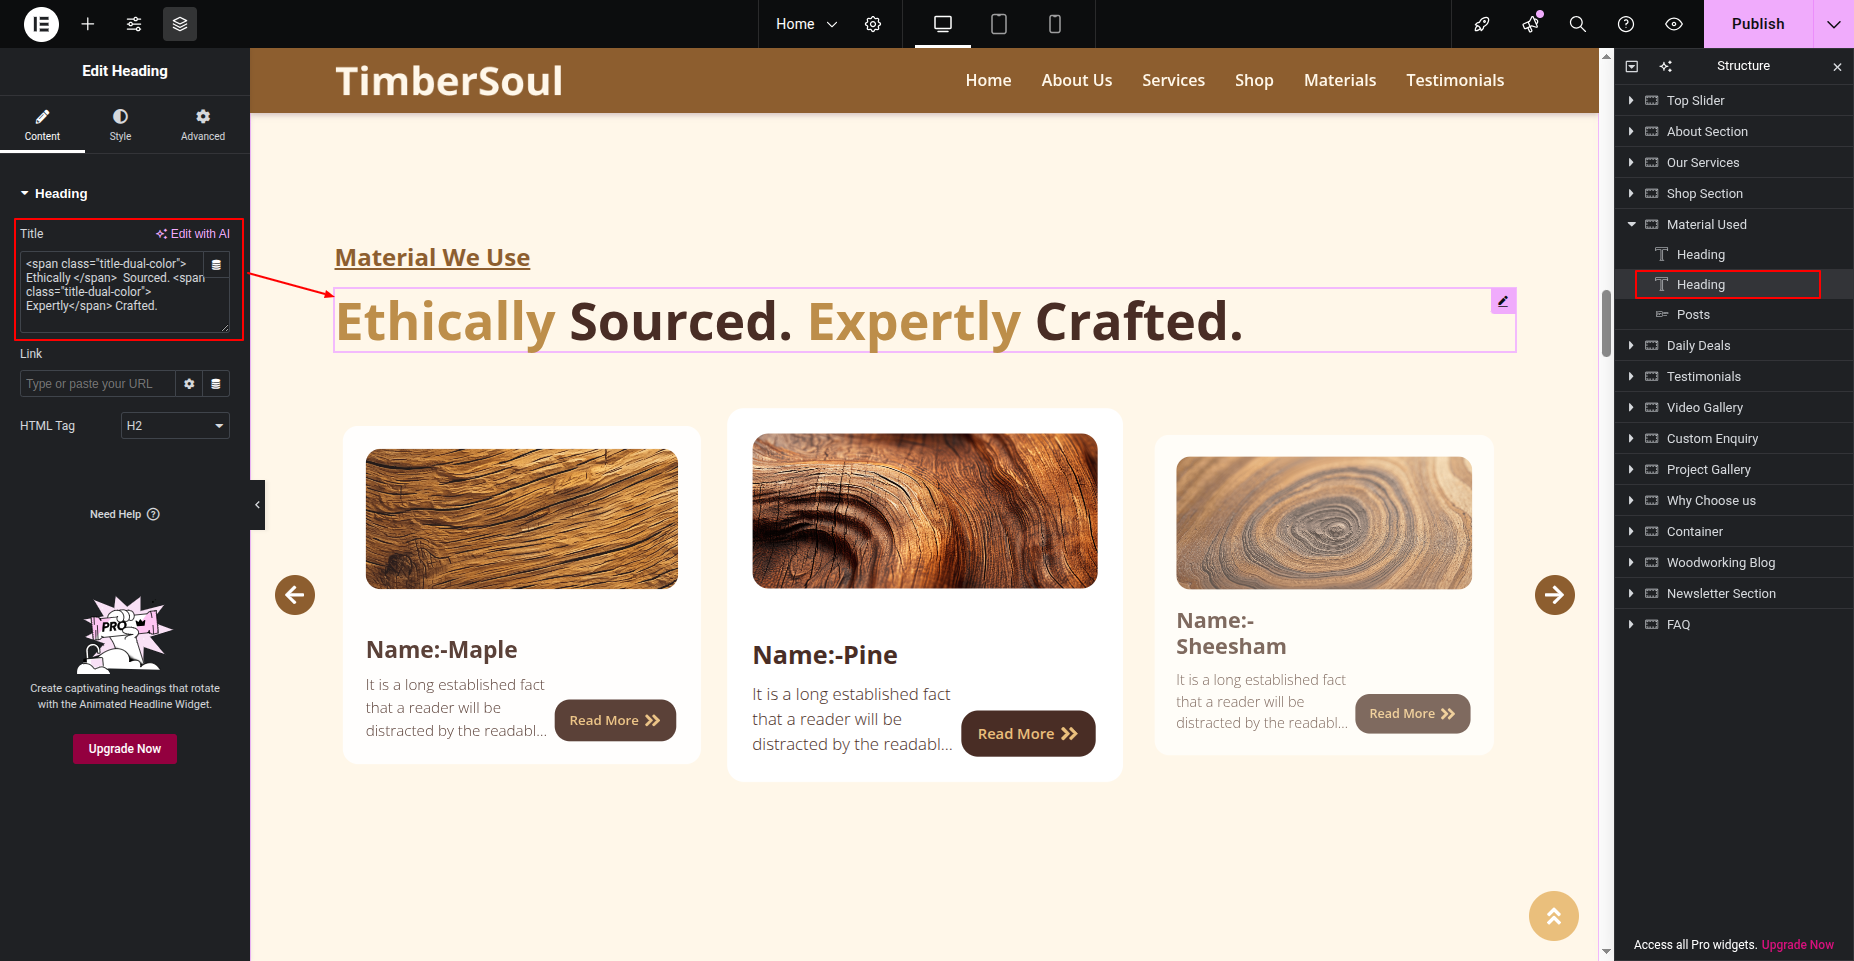Open Site Settings sliders icon
Viewport: 1854px width, 961px height.
coord(134,24)
